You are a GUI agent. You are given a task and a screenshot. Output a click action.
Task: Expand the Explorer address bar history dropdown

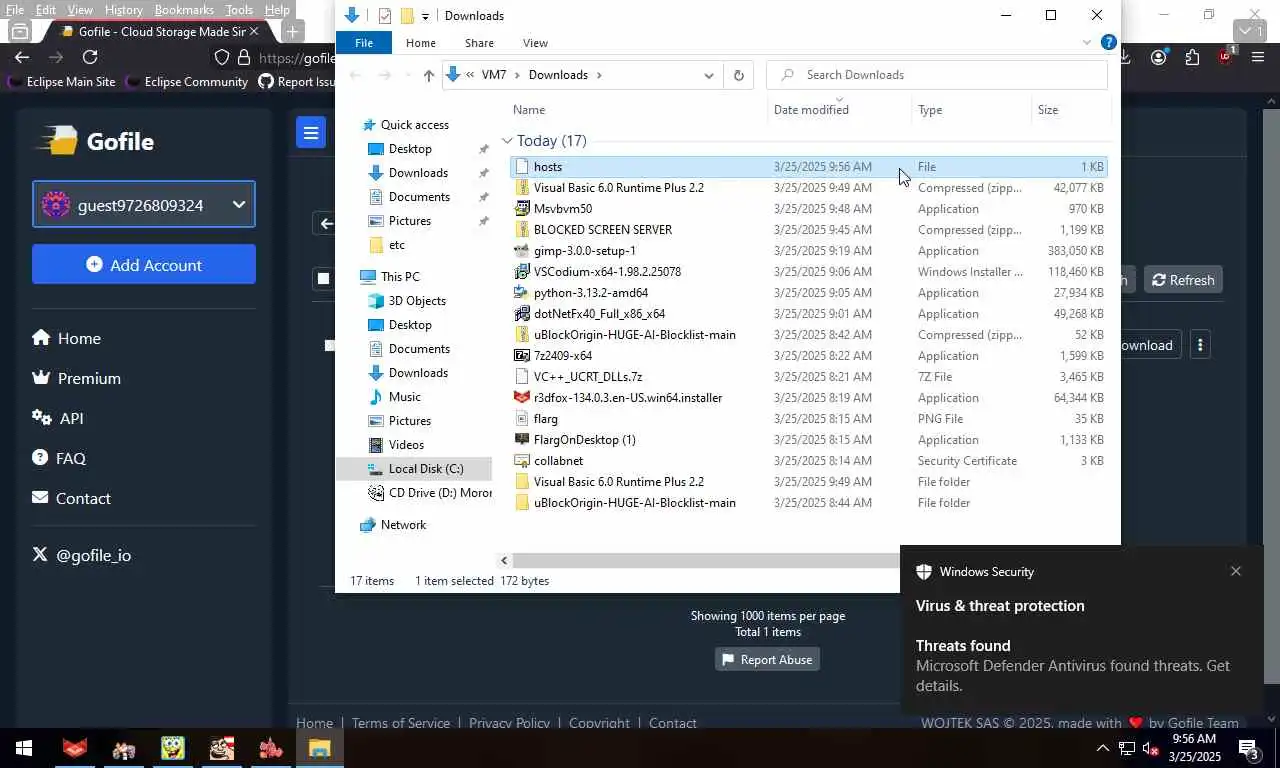pos(709,75)
